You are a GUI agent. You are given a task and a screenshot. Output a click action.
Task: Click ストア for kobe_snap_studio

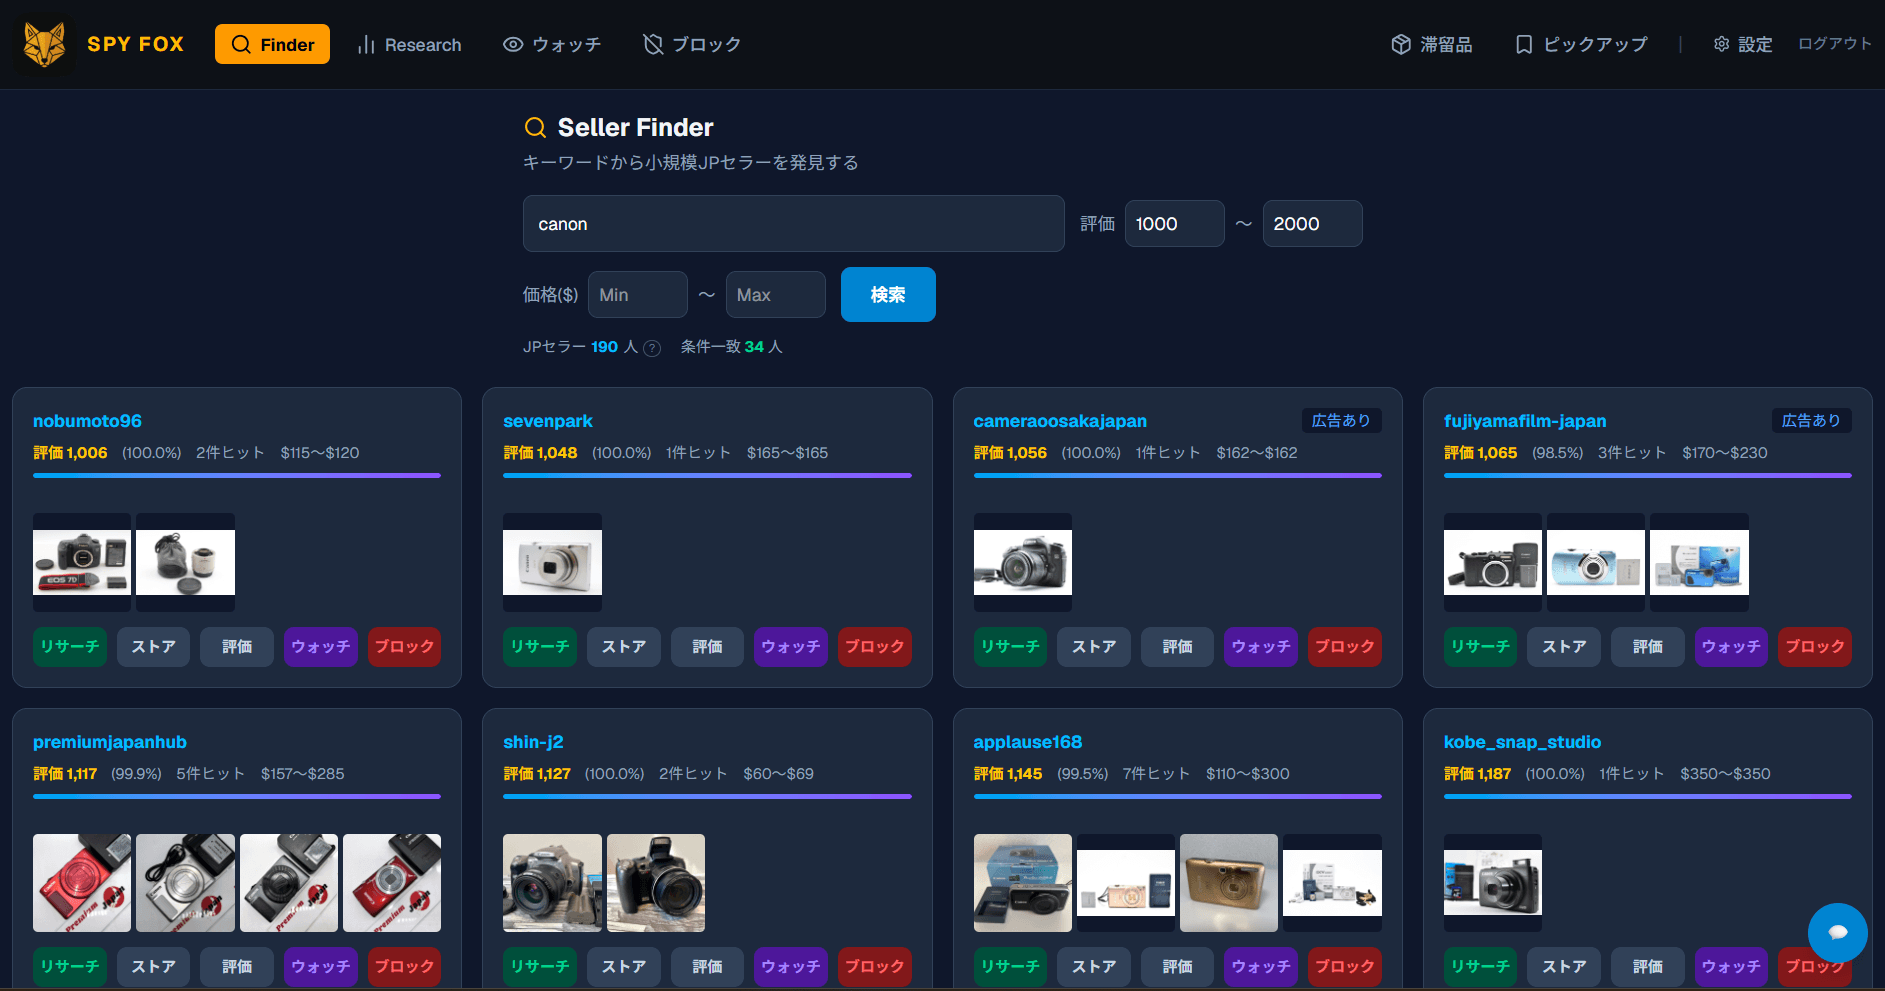[1564, 967]
